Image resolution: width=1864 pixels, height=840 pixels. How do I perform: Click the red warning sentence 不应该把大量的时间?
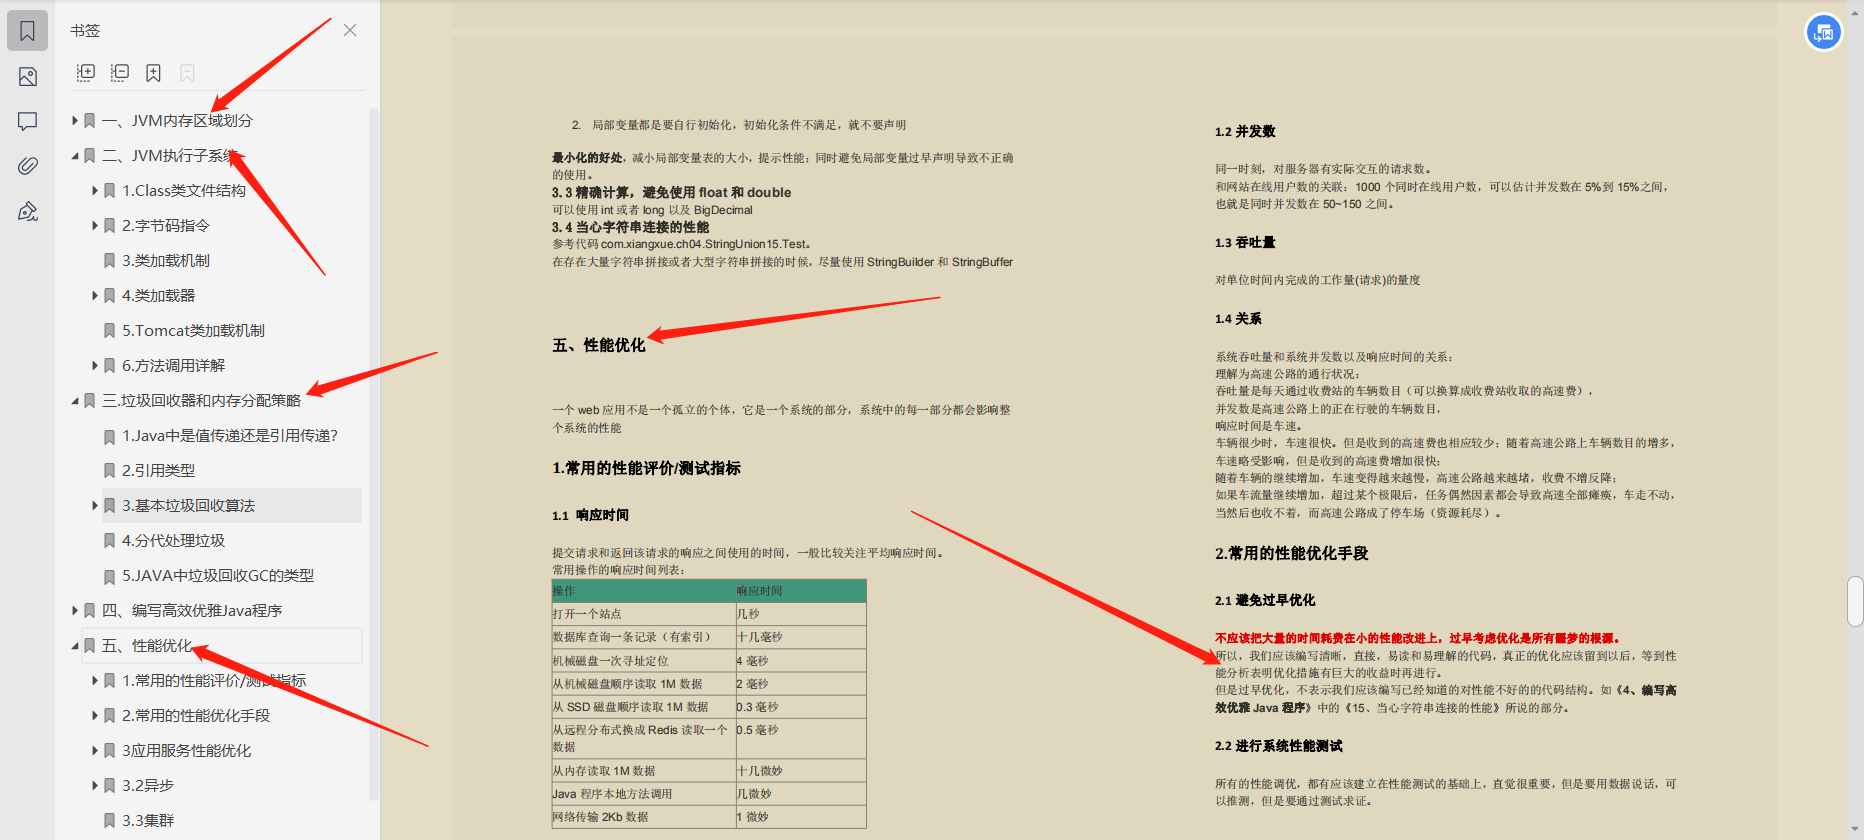pos(1417,638)
